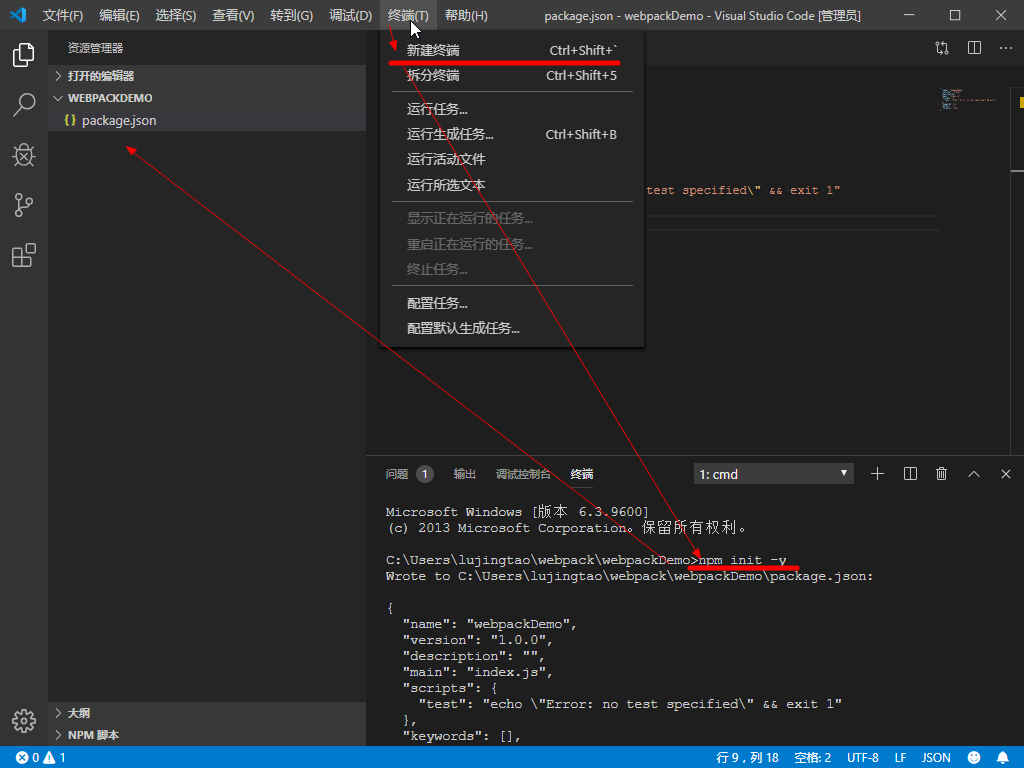Image resolution: width=1024 pixels, height=768 pixels.
Task: Click the open changes compare icon
Action: 942,48
